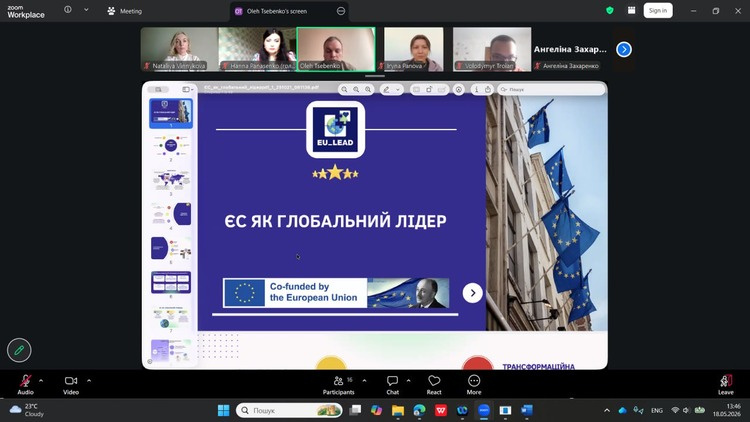
Task: Open the markup pen dropdown arrow
Action: pyautogui.click(x=397, y=89)
